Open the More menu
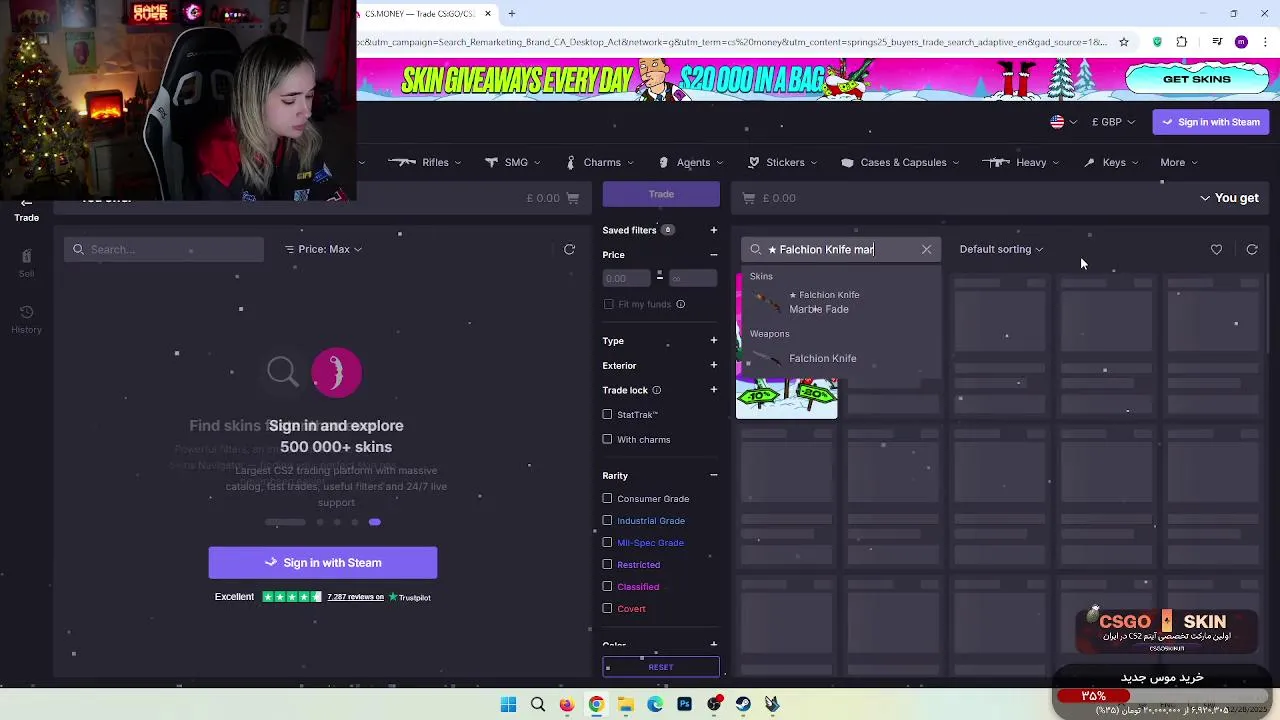Viewport: 1280px width, 720px height. pos(1179,162)
